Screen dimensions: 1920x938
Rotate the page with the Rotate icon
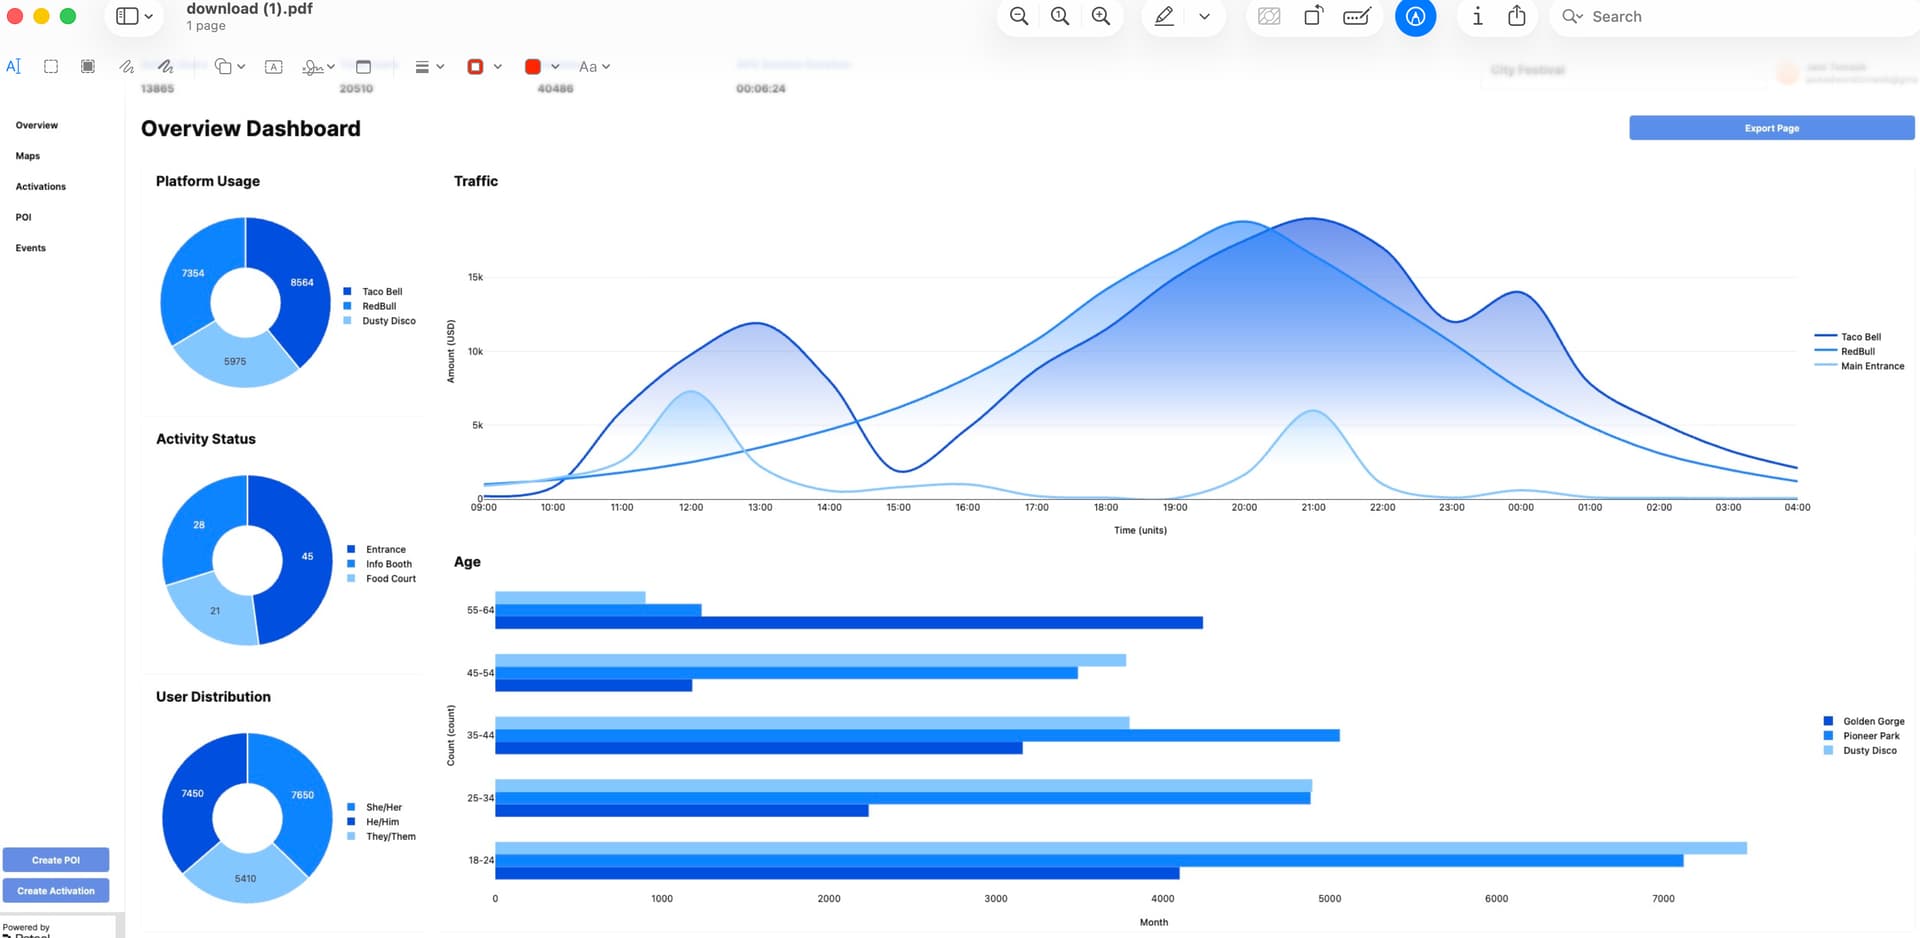point(1313,17)
